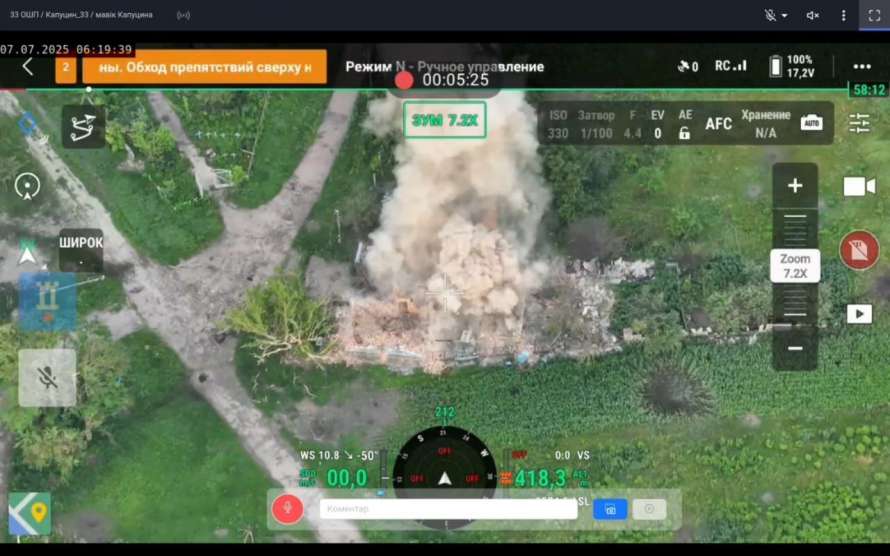Click the stream title '33 ОШП / Капуцин_33'

(x=81, y=15)
